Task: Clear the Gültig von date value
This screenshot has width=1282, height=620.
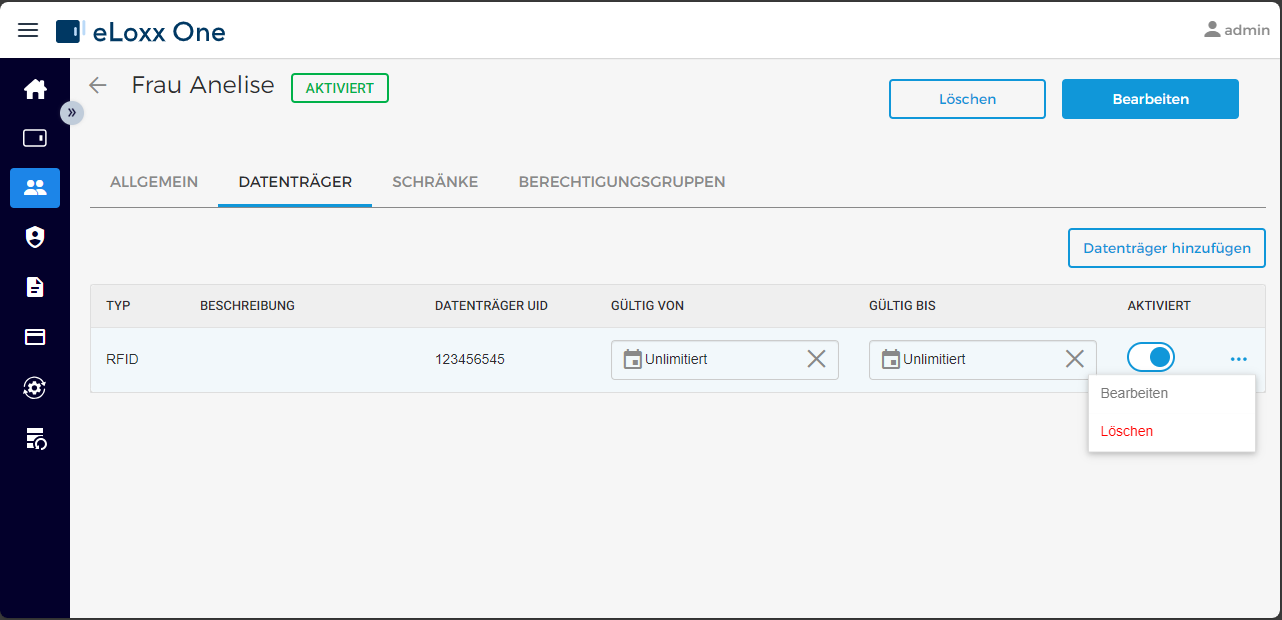Action: tap(816, 359)
